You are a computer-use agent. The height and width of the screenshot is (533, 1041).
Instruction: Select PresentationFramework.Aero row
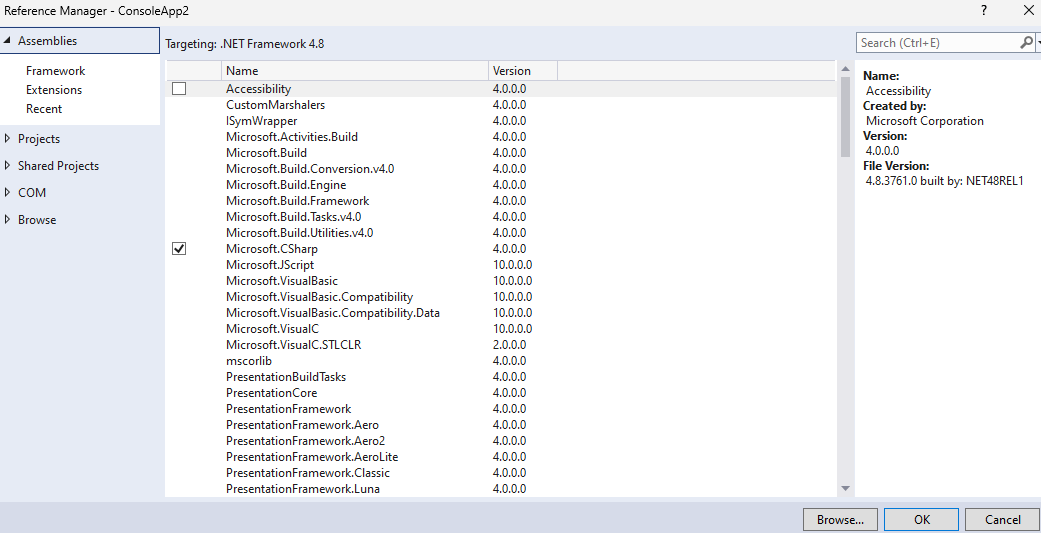coord(500,425)
